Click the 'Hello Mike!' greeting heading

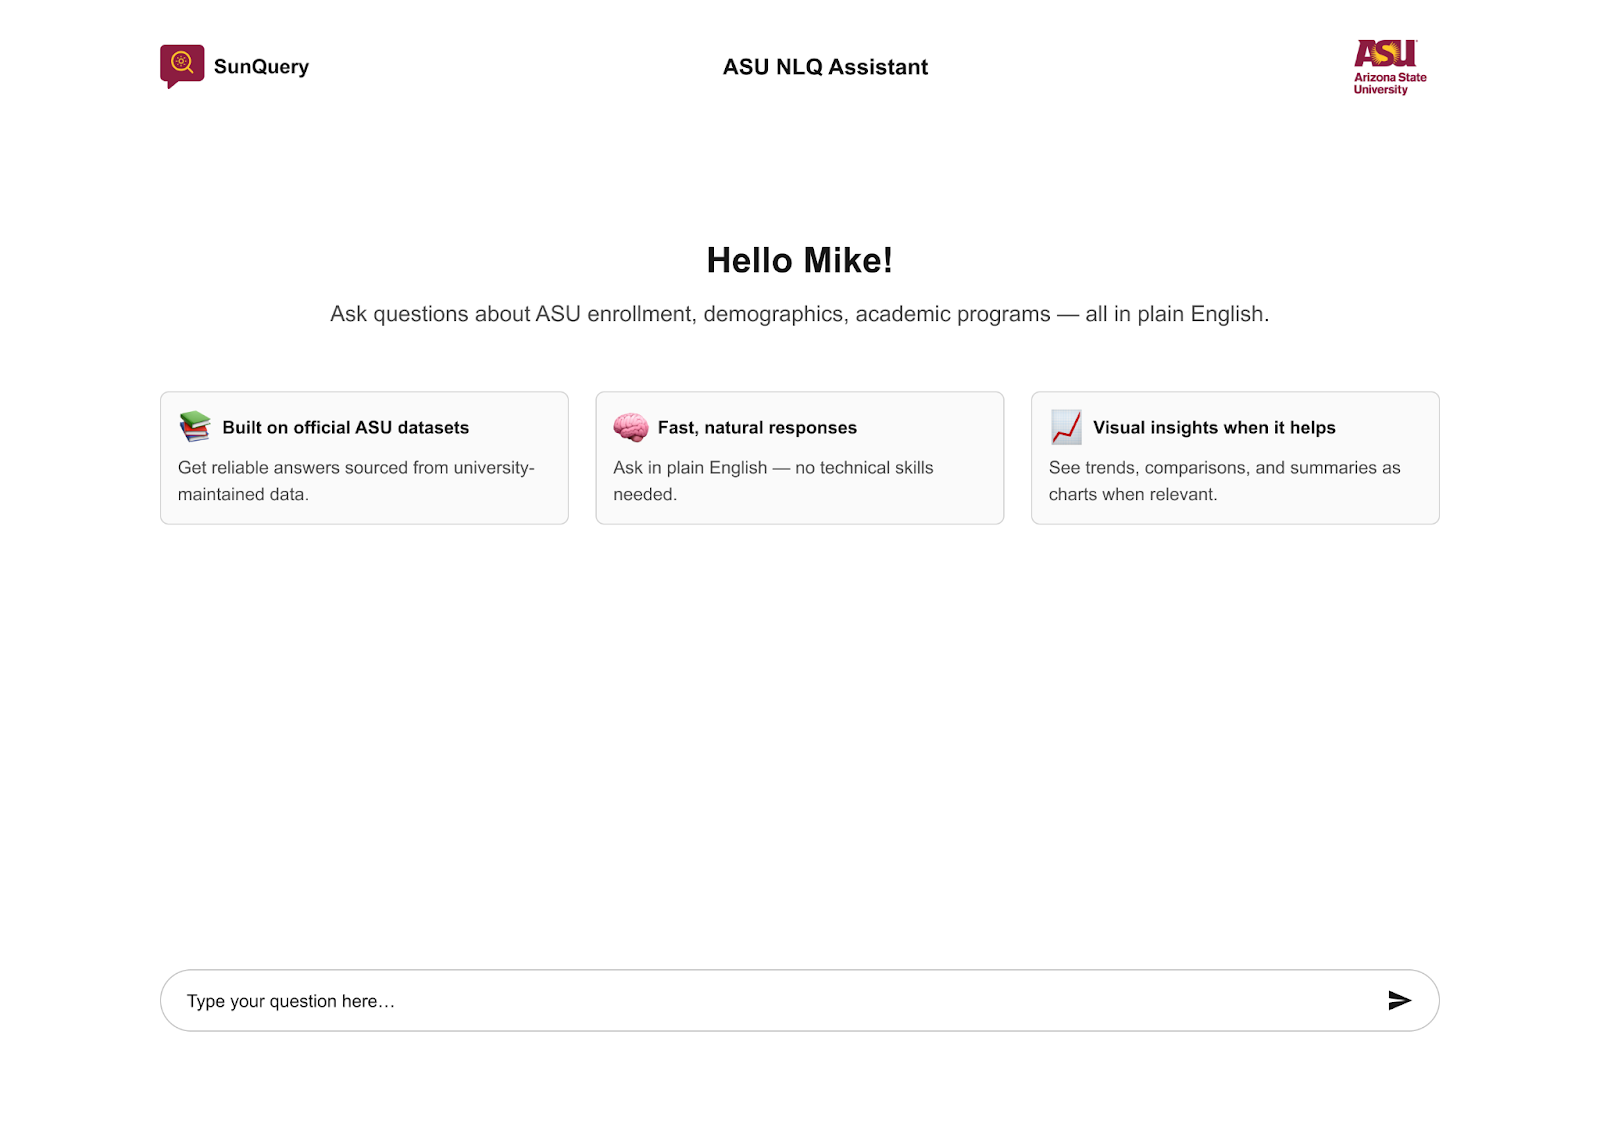click(799, 260)
